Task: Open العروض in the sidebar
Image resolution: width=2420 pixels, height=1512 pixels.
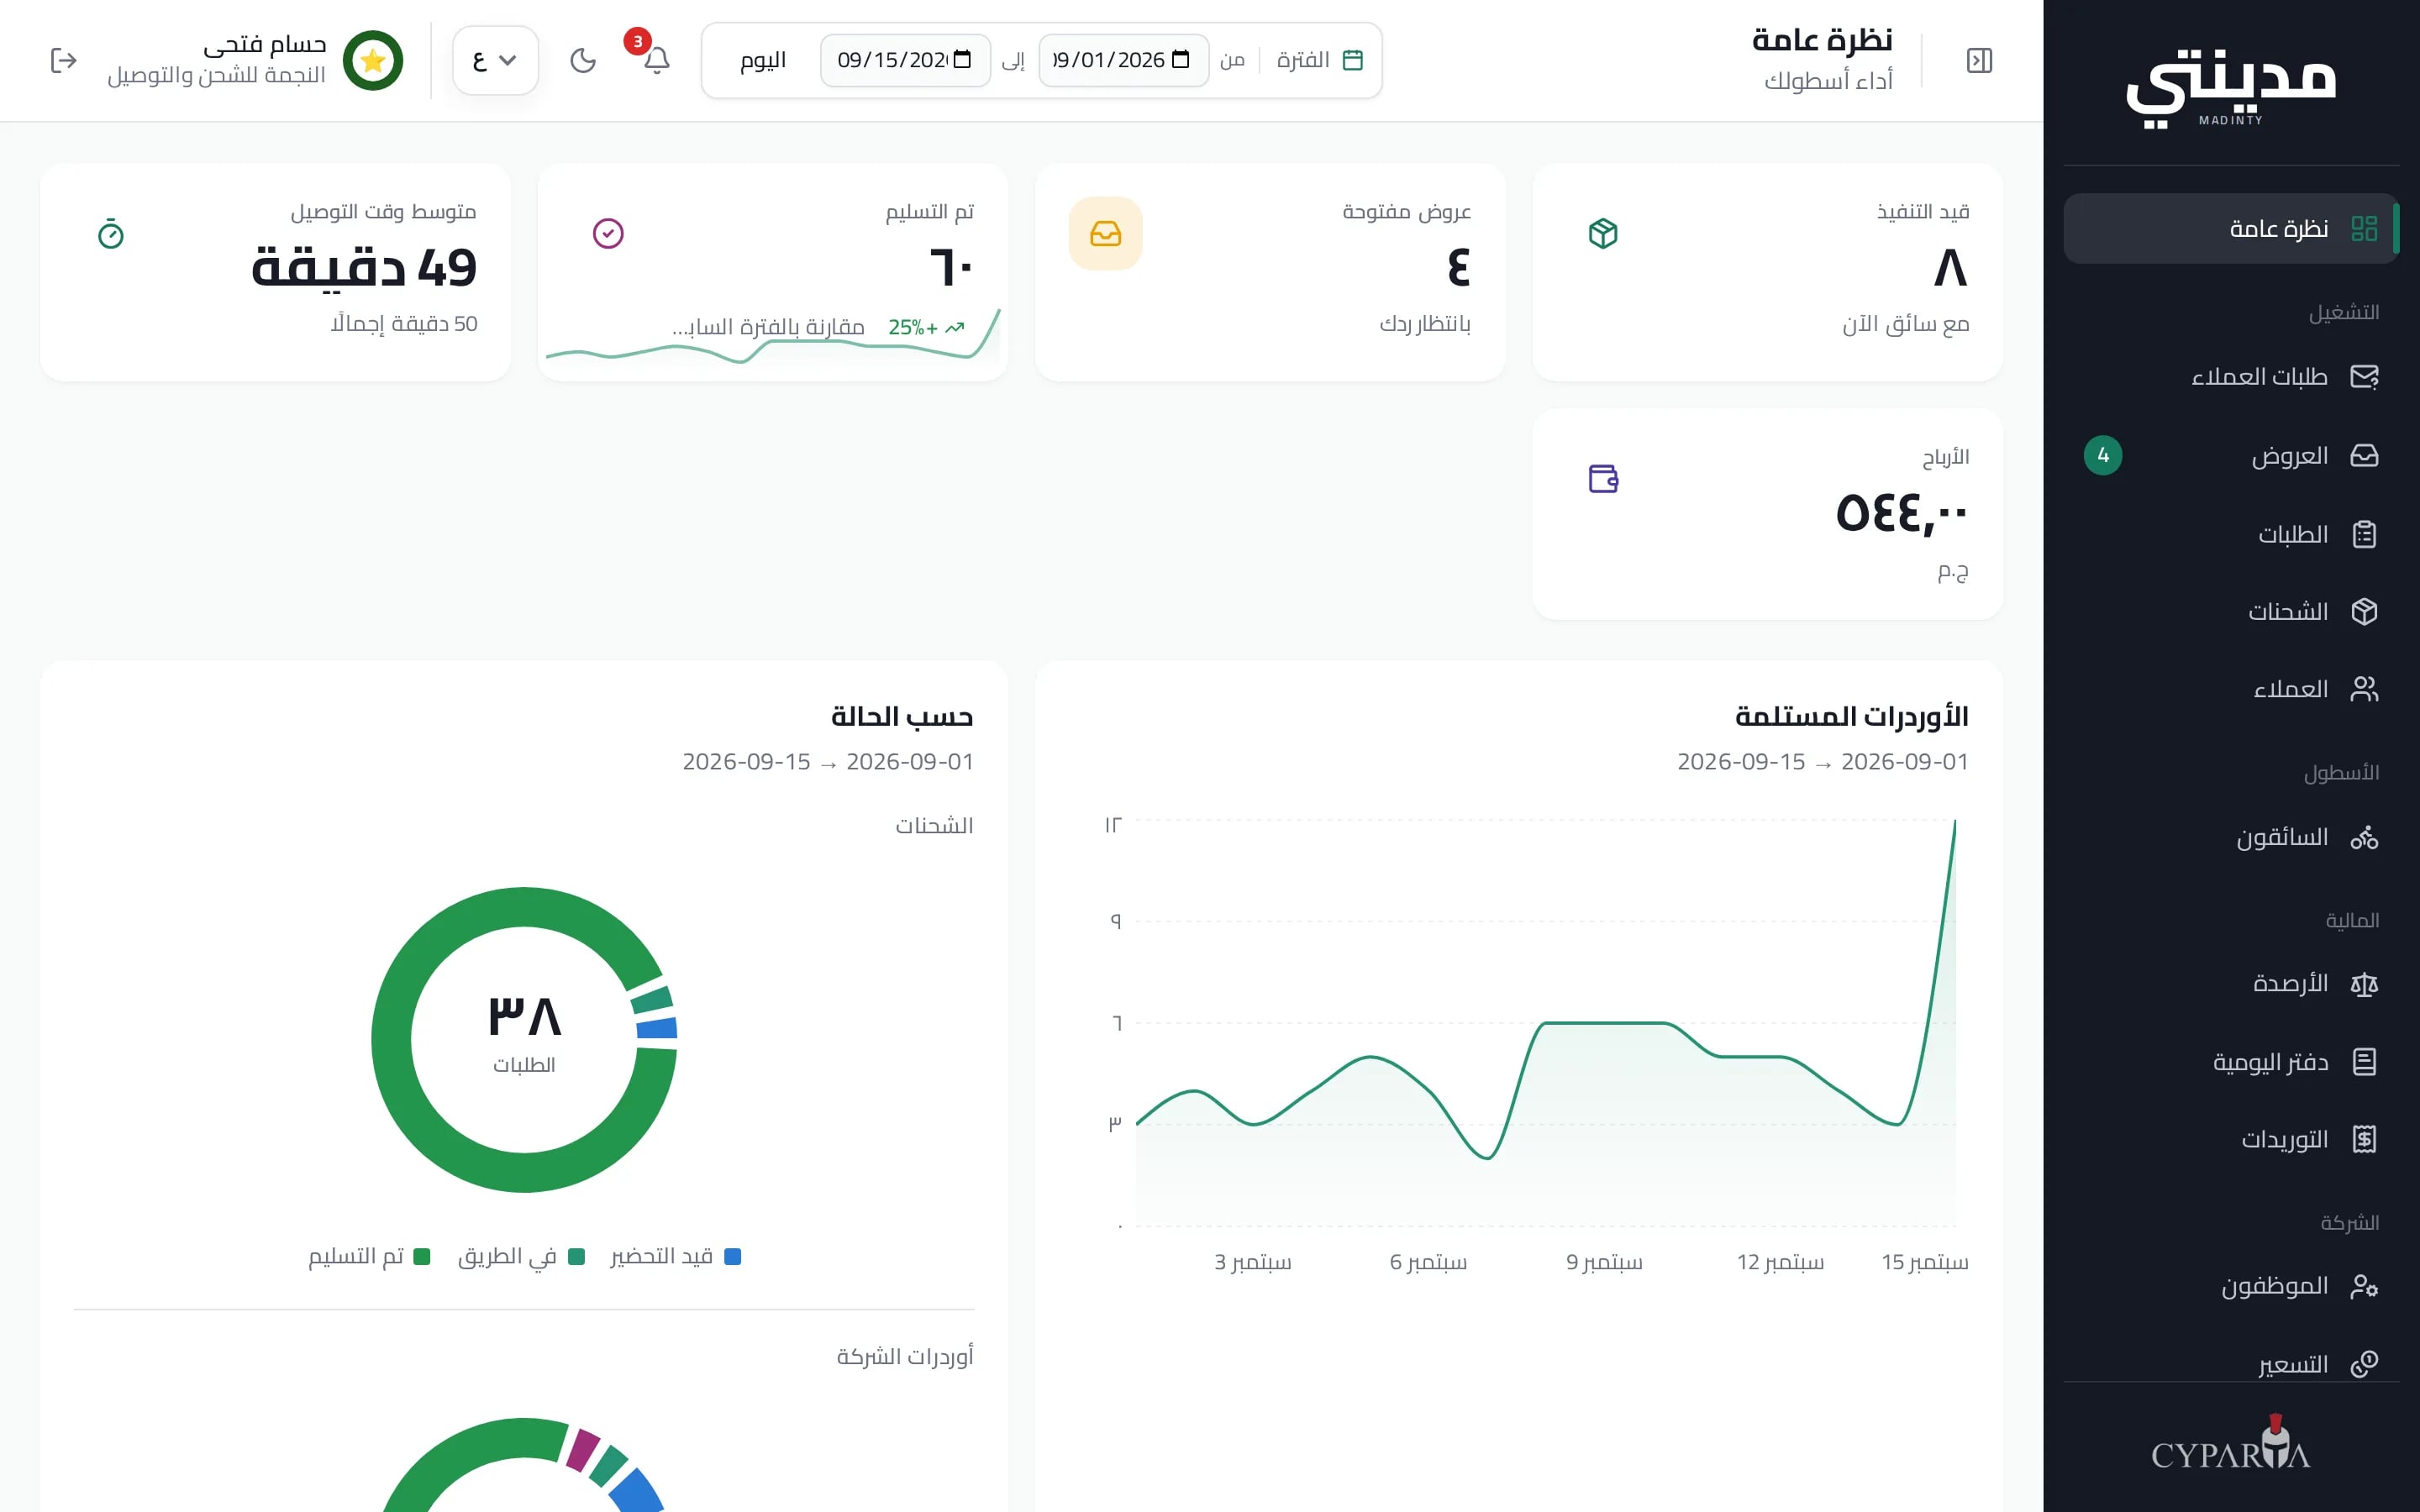Action: [x=2231, y=456]
